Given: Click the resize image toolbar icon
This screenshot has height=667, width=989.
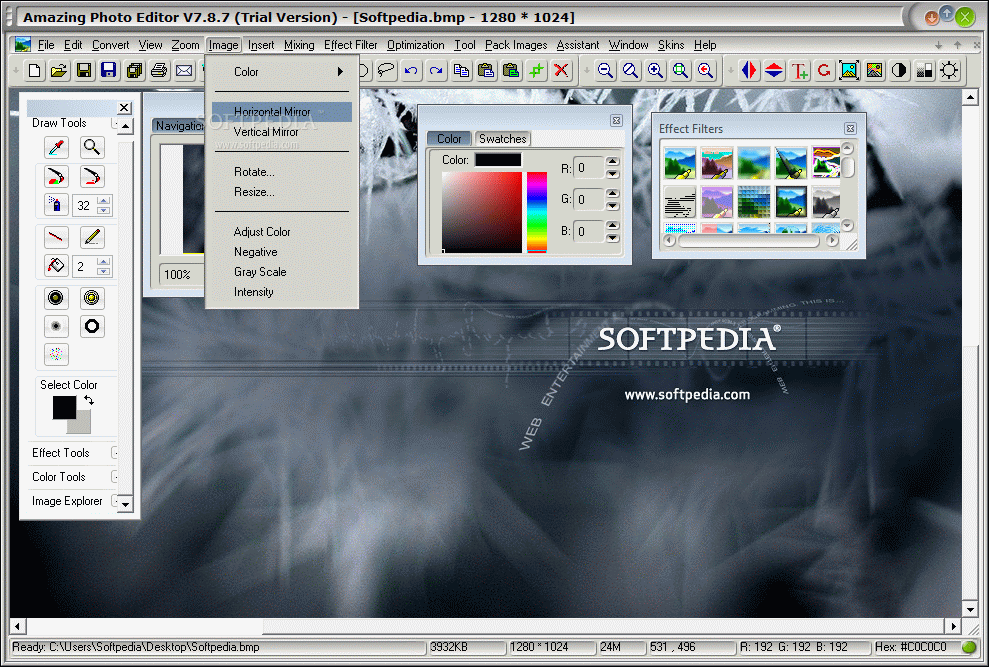Looking at the screenshot, I should coord(849,70).
